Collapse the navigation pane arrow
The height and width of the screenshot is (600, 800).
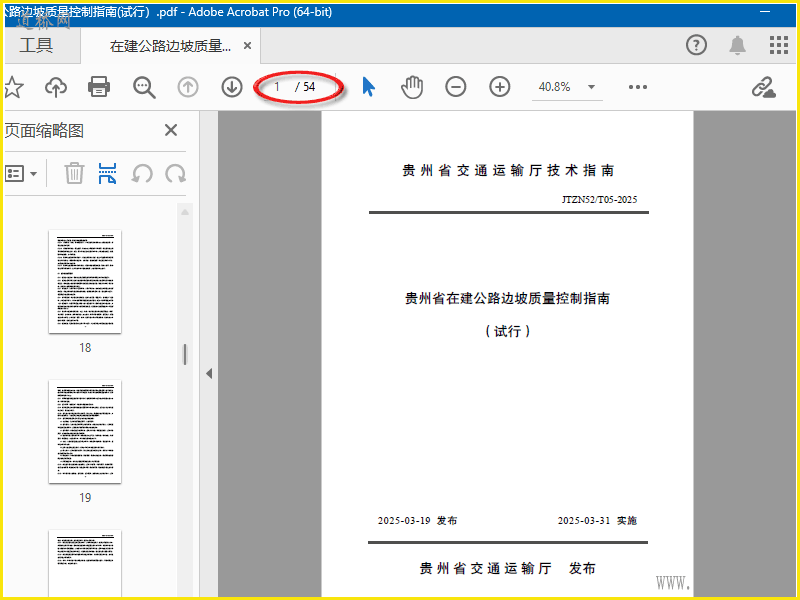click(x=209, y=373)
